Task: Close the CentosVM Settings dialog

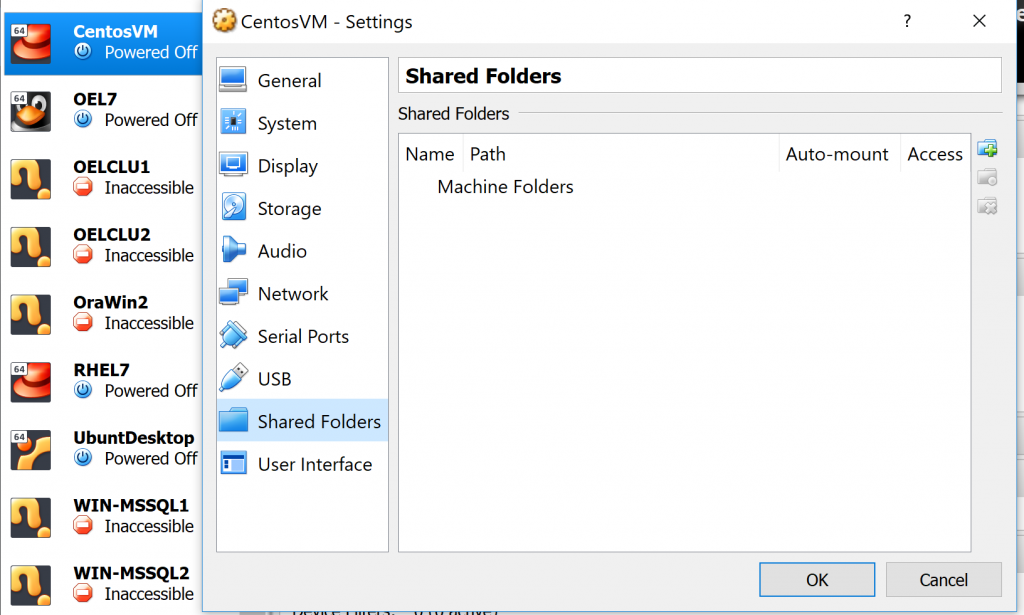Action: [x=979, y=21]
